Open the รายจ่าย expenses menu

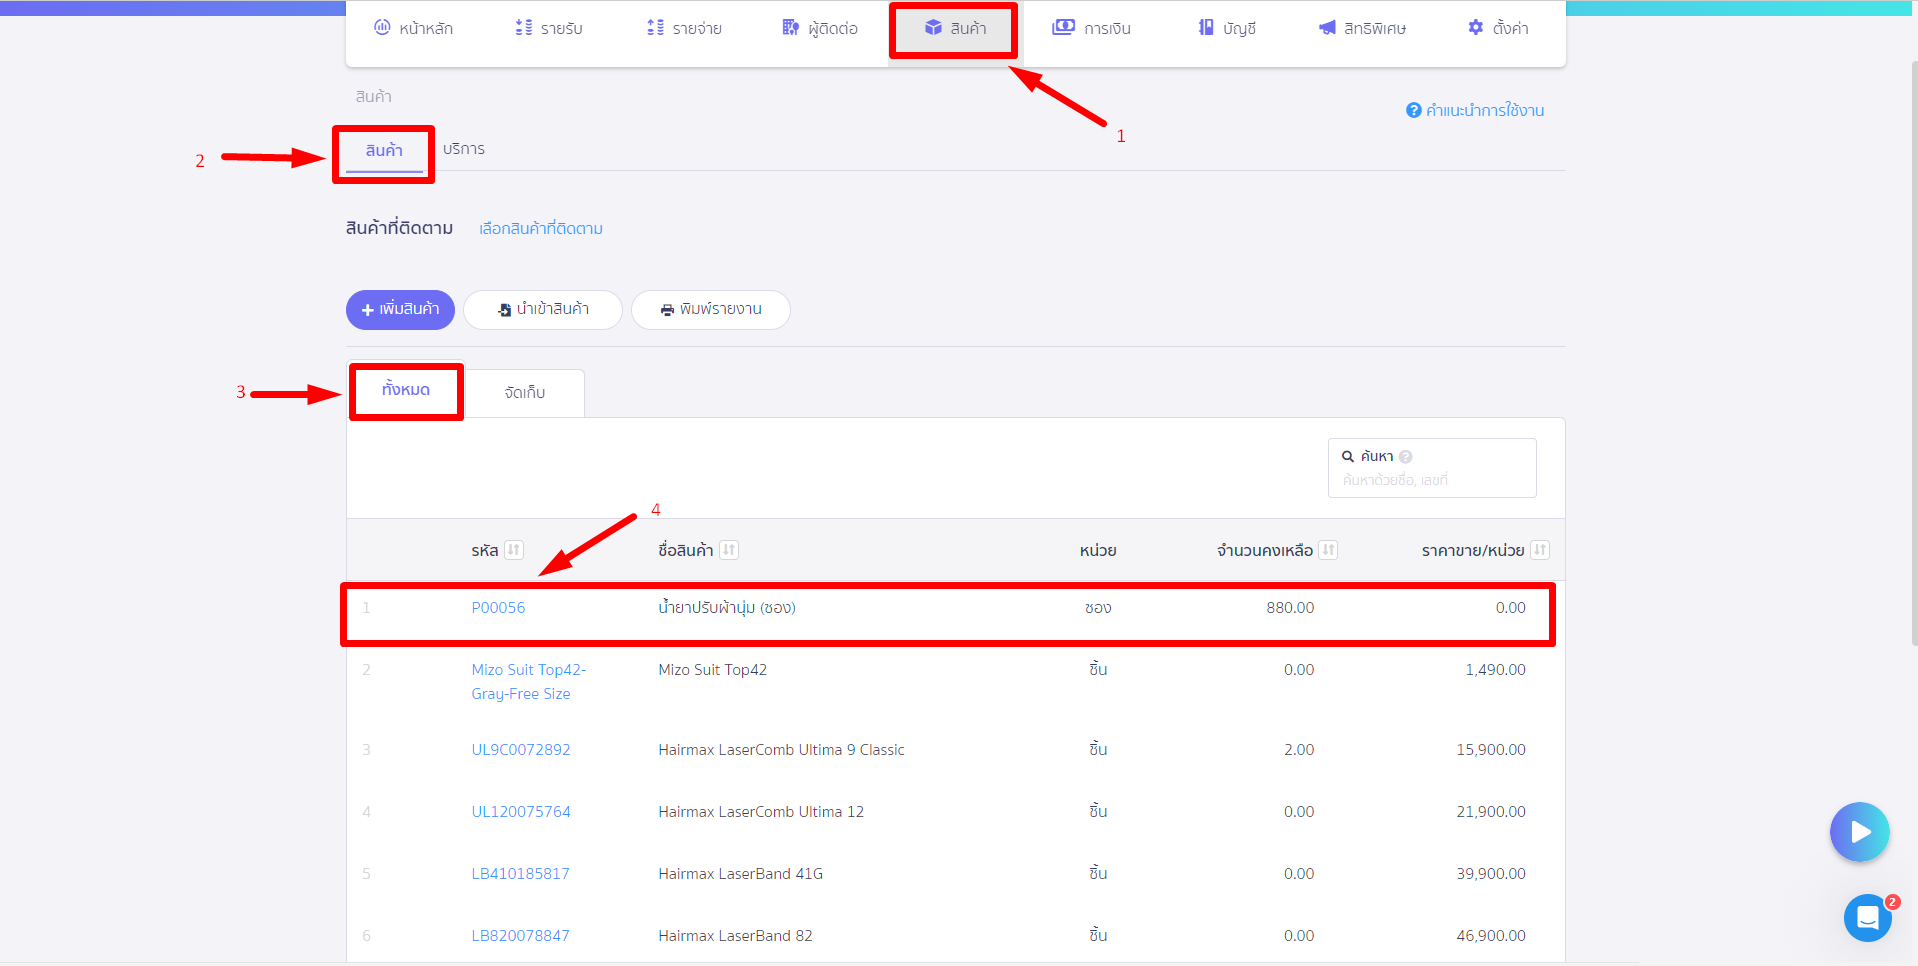click(x=684, y=28)
